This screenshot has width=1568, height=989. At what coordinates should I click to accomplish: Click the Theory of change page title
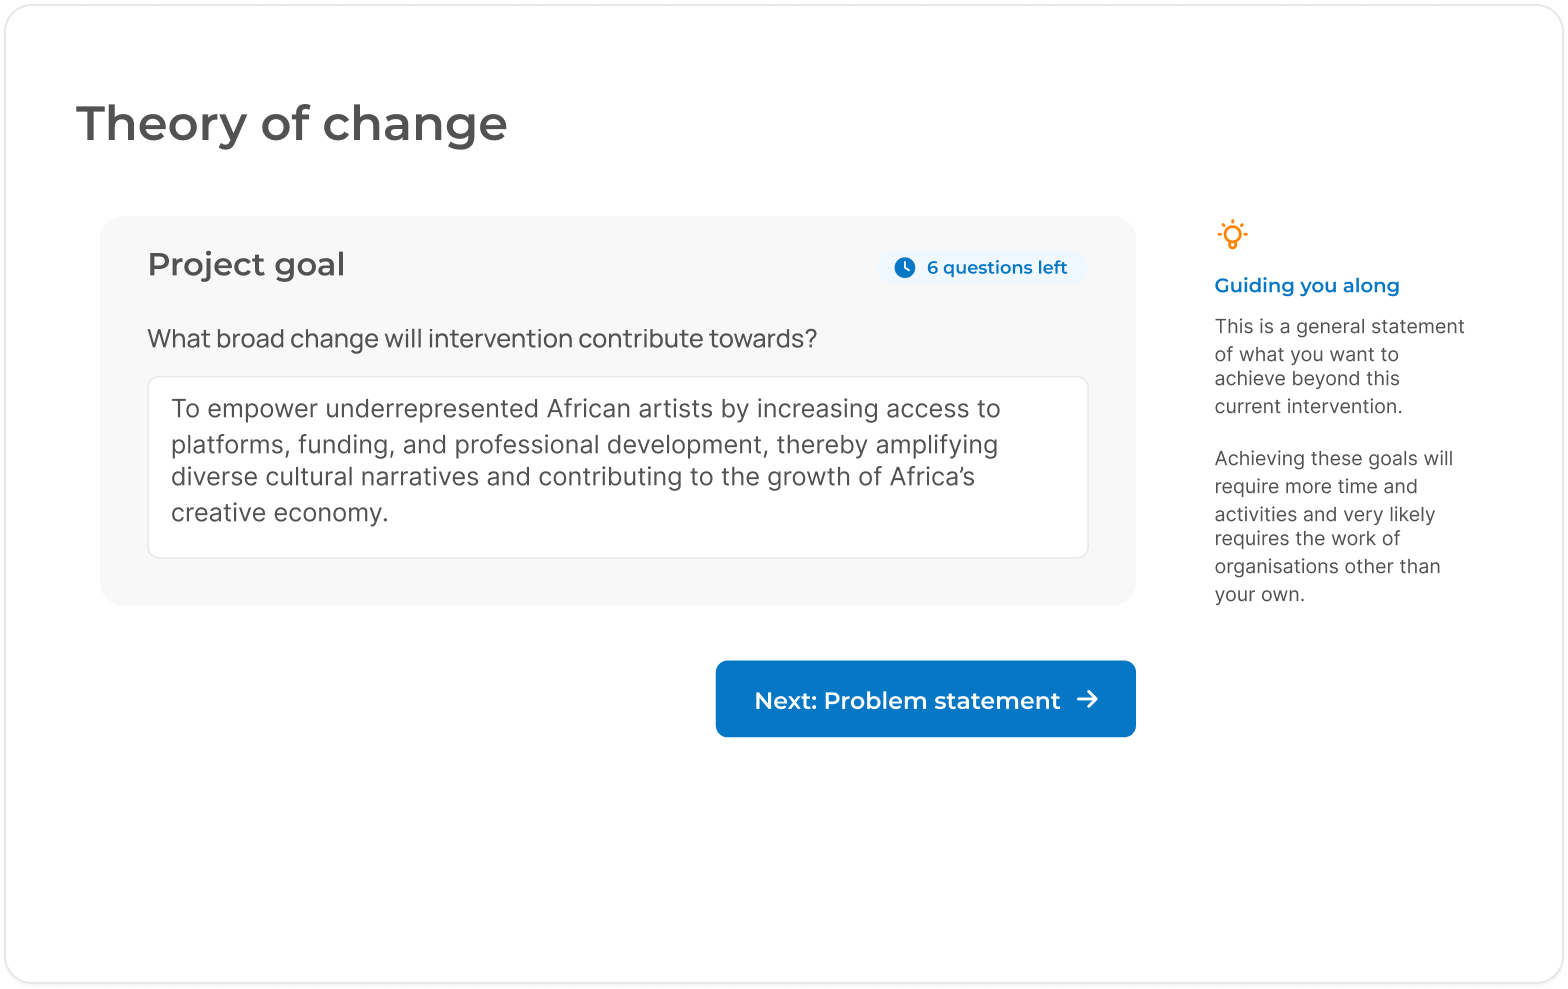point(291,124)
